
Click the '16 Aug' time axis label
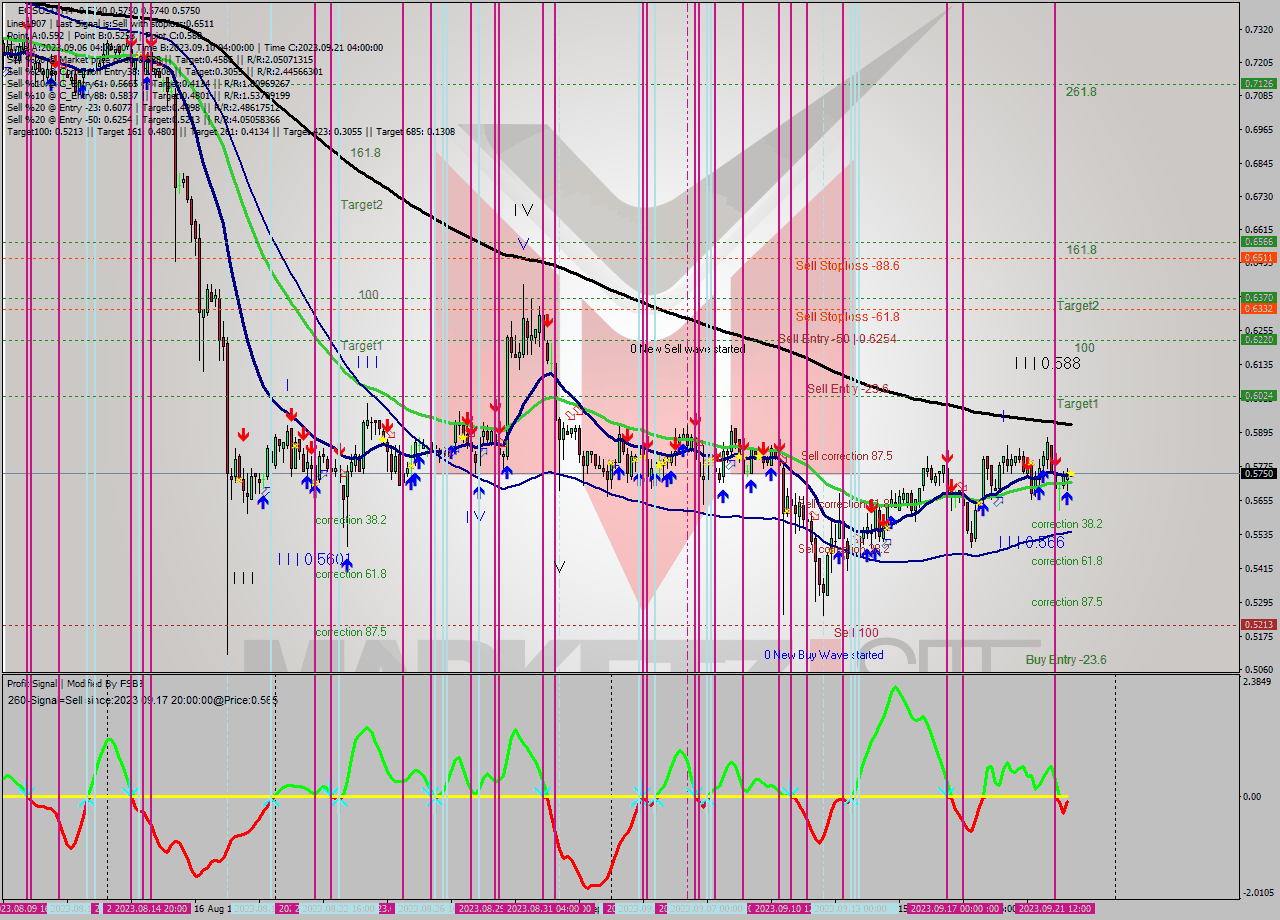[x=212, y=909]
